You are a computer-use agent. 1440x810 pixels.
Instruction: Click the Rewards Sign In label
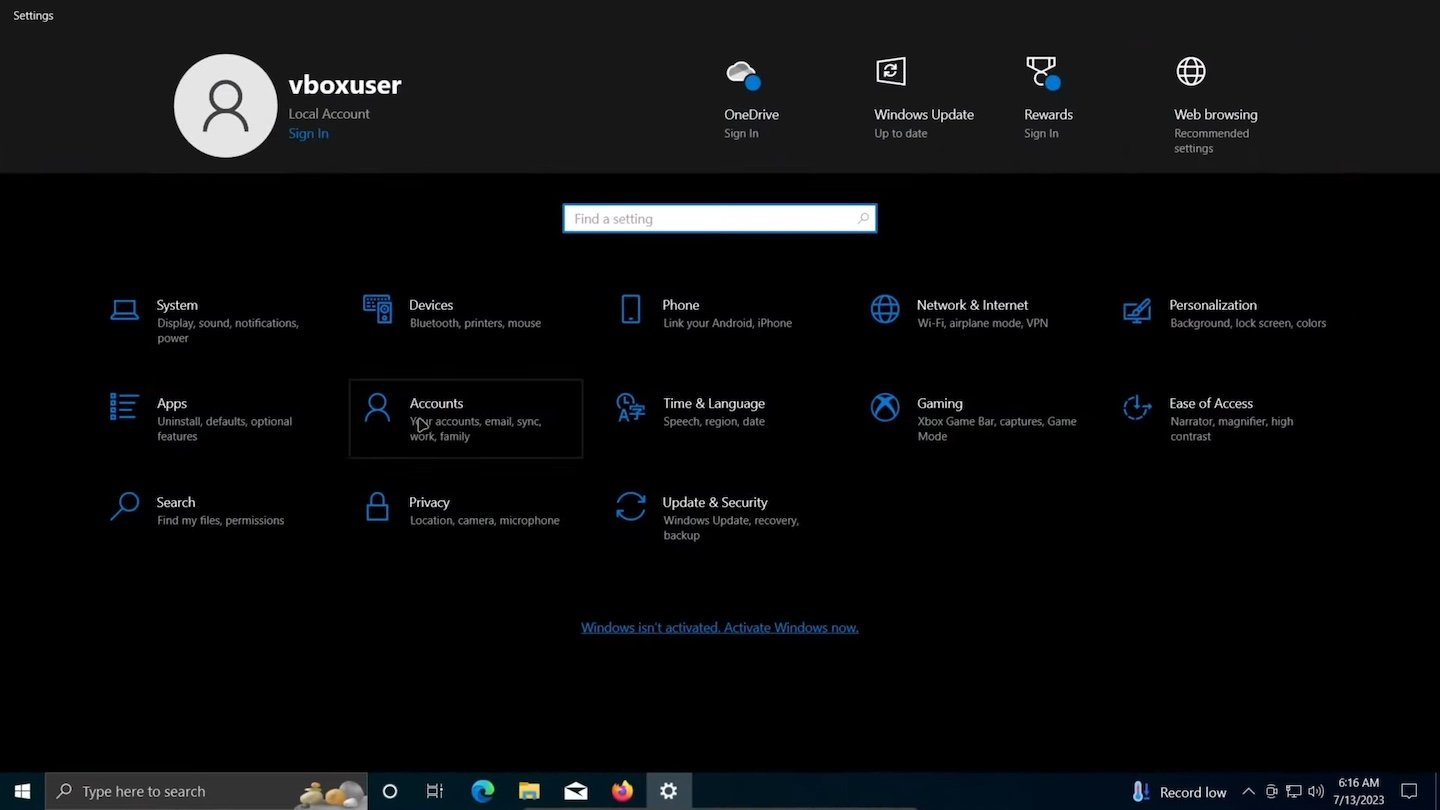tap(1041, 133)
